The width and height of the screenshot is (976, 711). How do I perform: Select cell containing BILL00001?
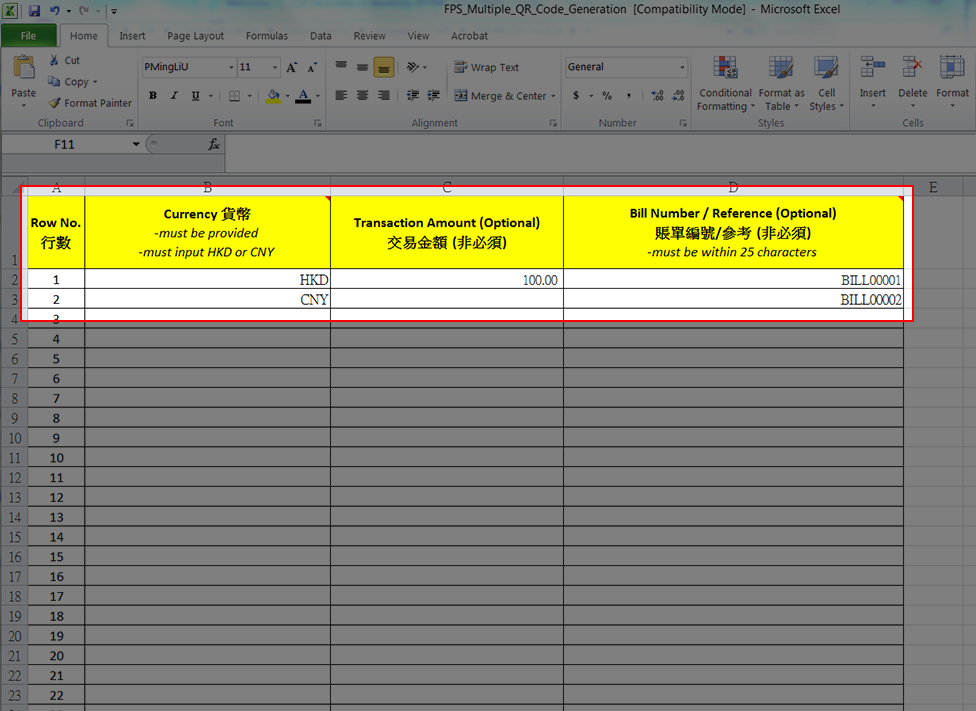733,281
